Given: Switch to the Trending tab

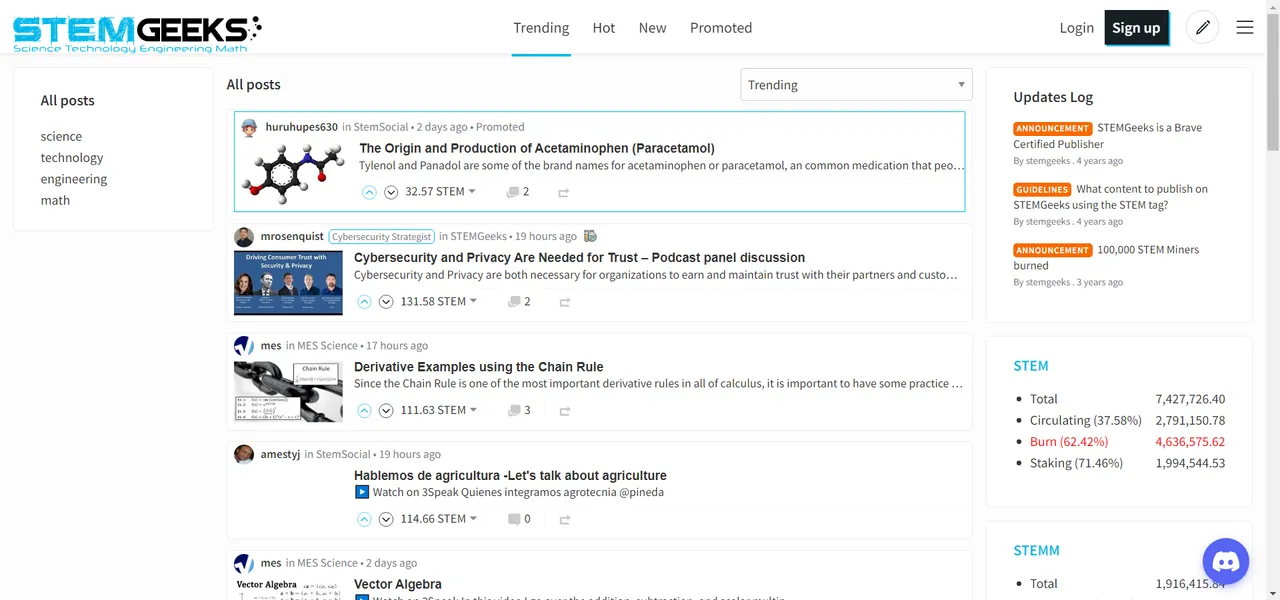Looking at the screenshot, I should click(x=541, y=28).
